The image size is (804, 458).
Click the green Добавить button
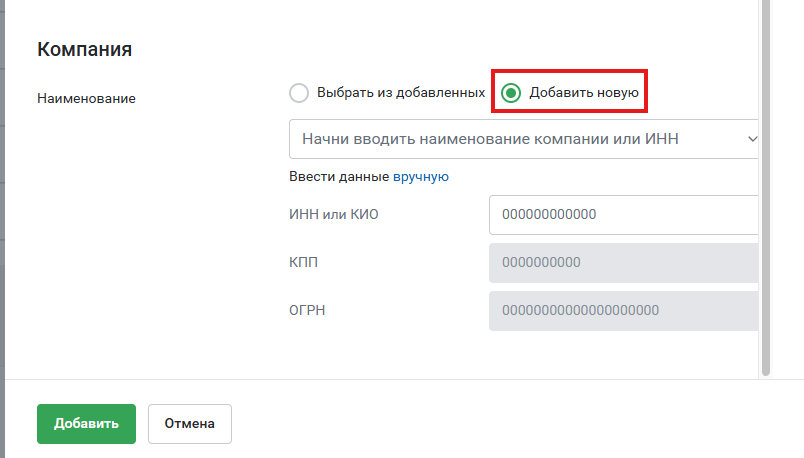point(86,424)
